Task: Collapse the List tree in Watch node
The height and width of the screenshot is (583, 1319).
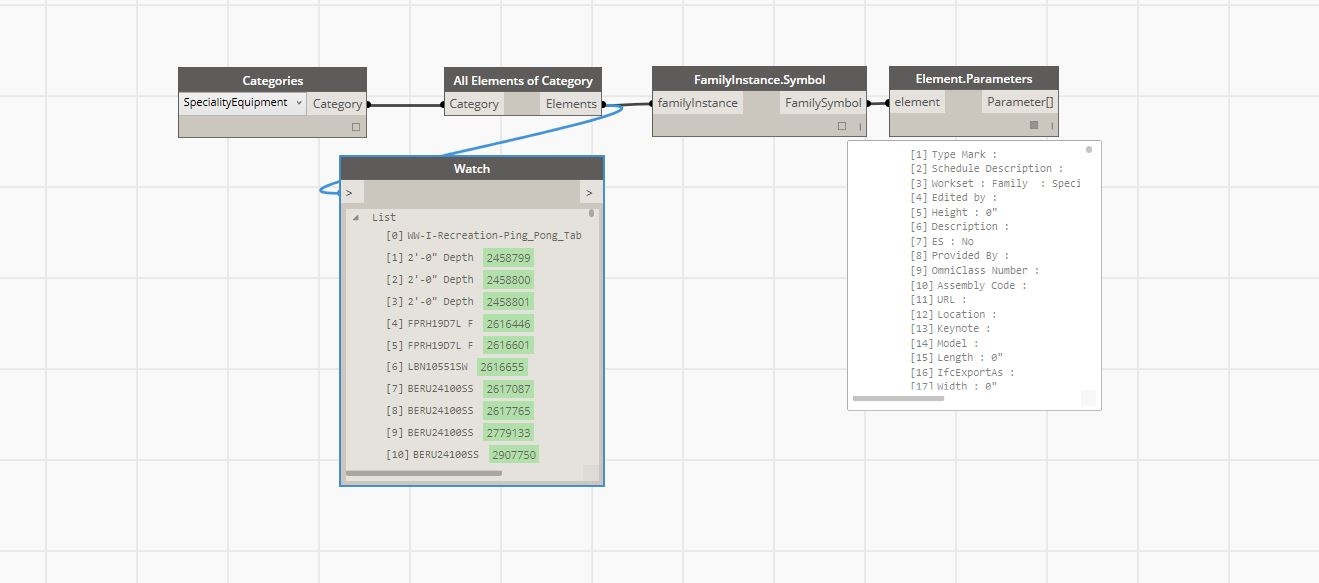Action: (356, 217)
